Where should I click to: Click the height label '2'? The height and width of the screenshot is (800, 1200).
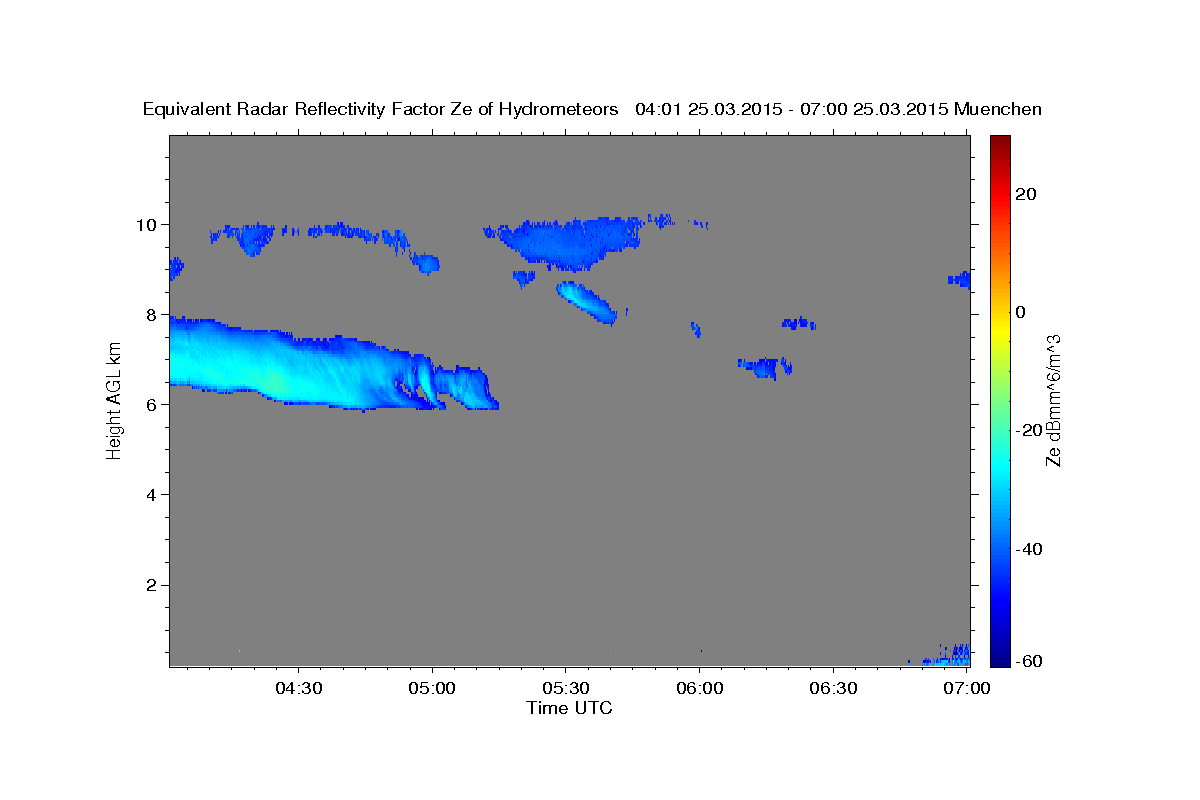tap(150, 584)
